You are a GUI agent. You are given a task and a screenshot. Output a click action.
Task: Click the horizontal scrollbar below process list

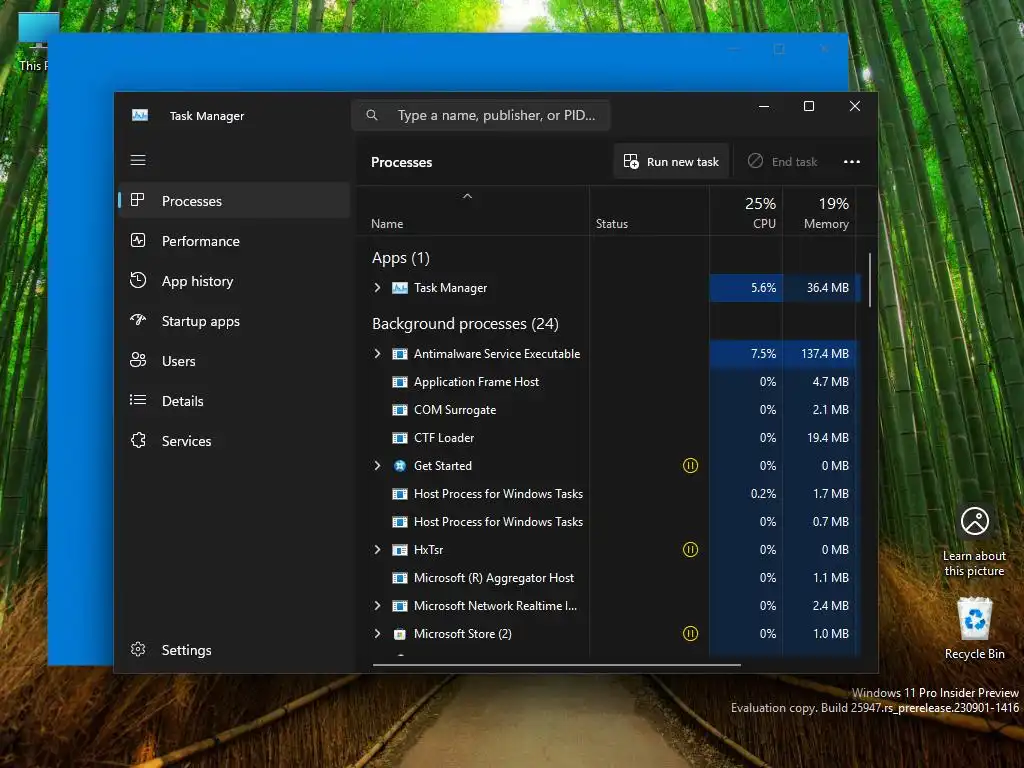tap(556, 665)
